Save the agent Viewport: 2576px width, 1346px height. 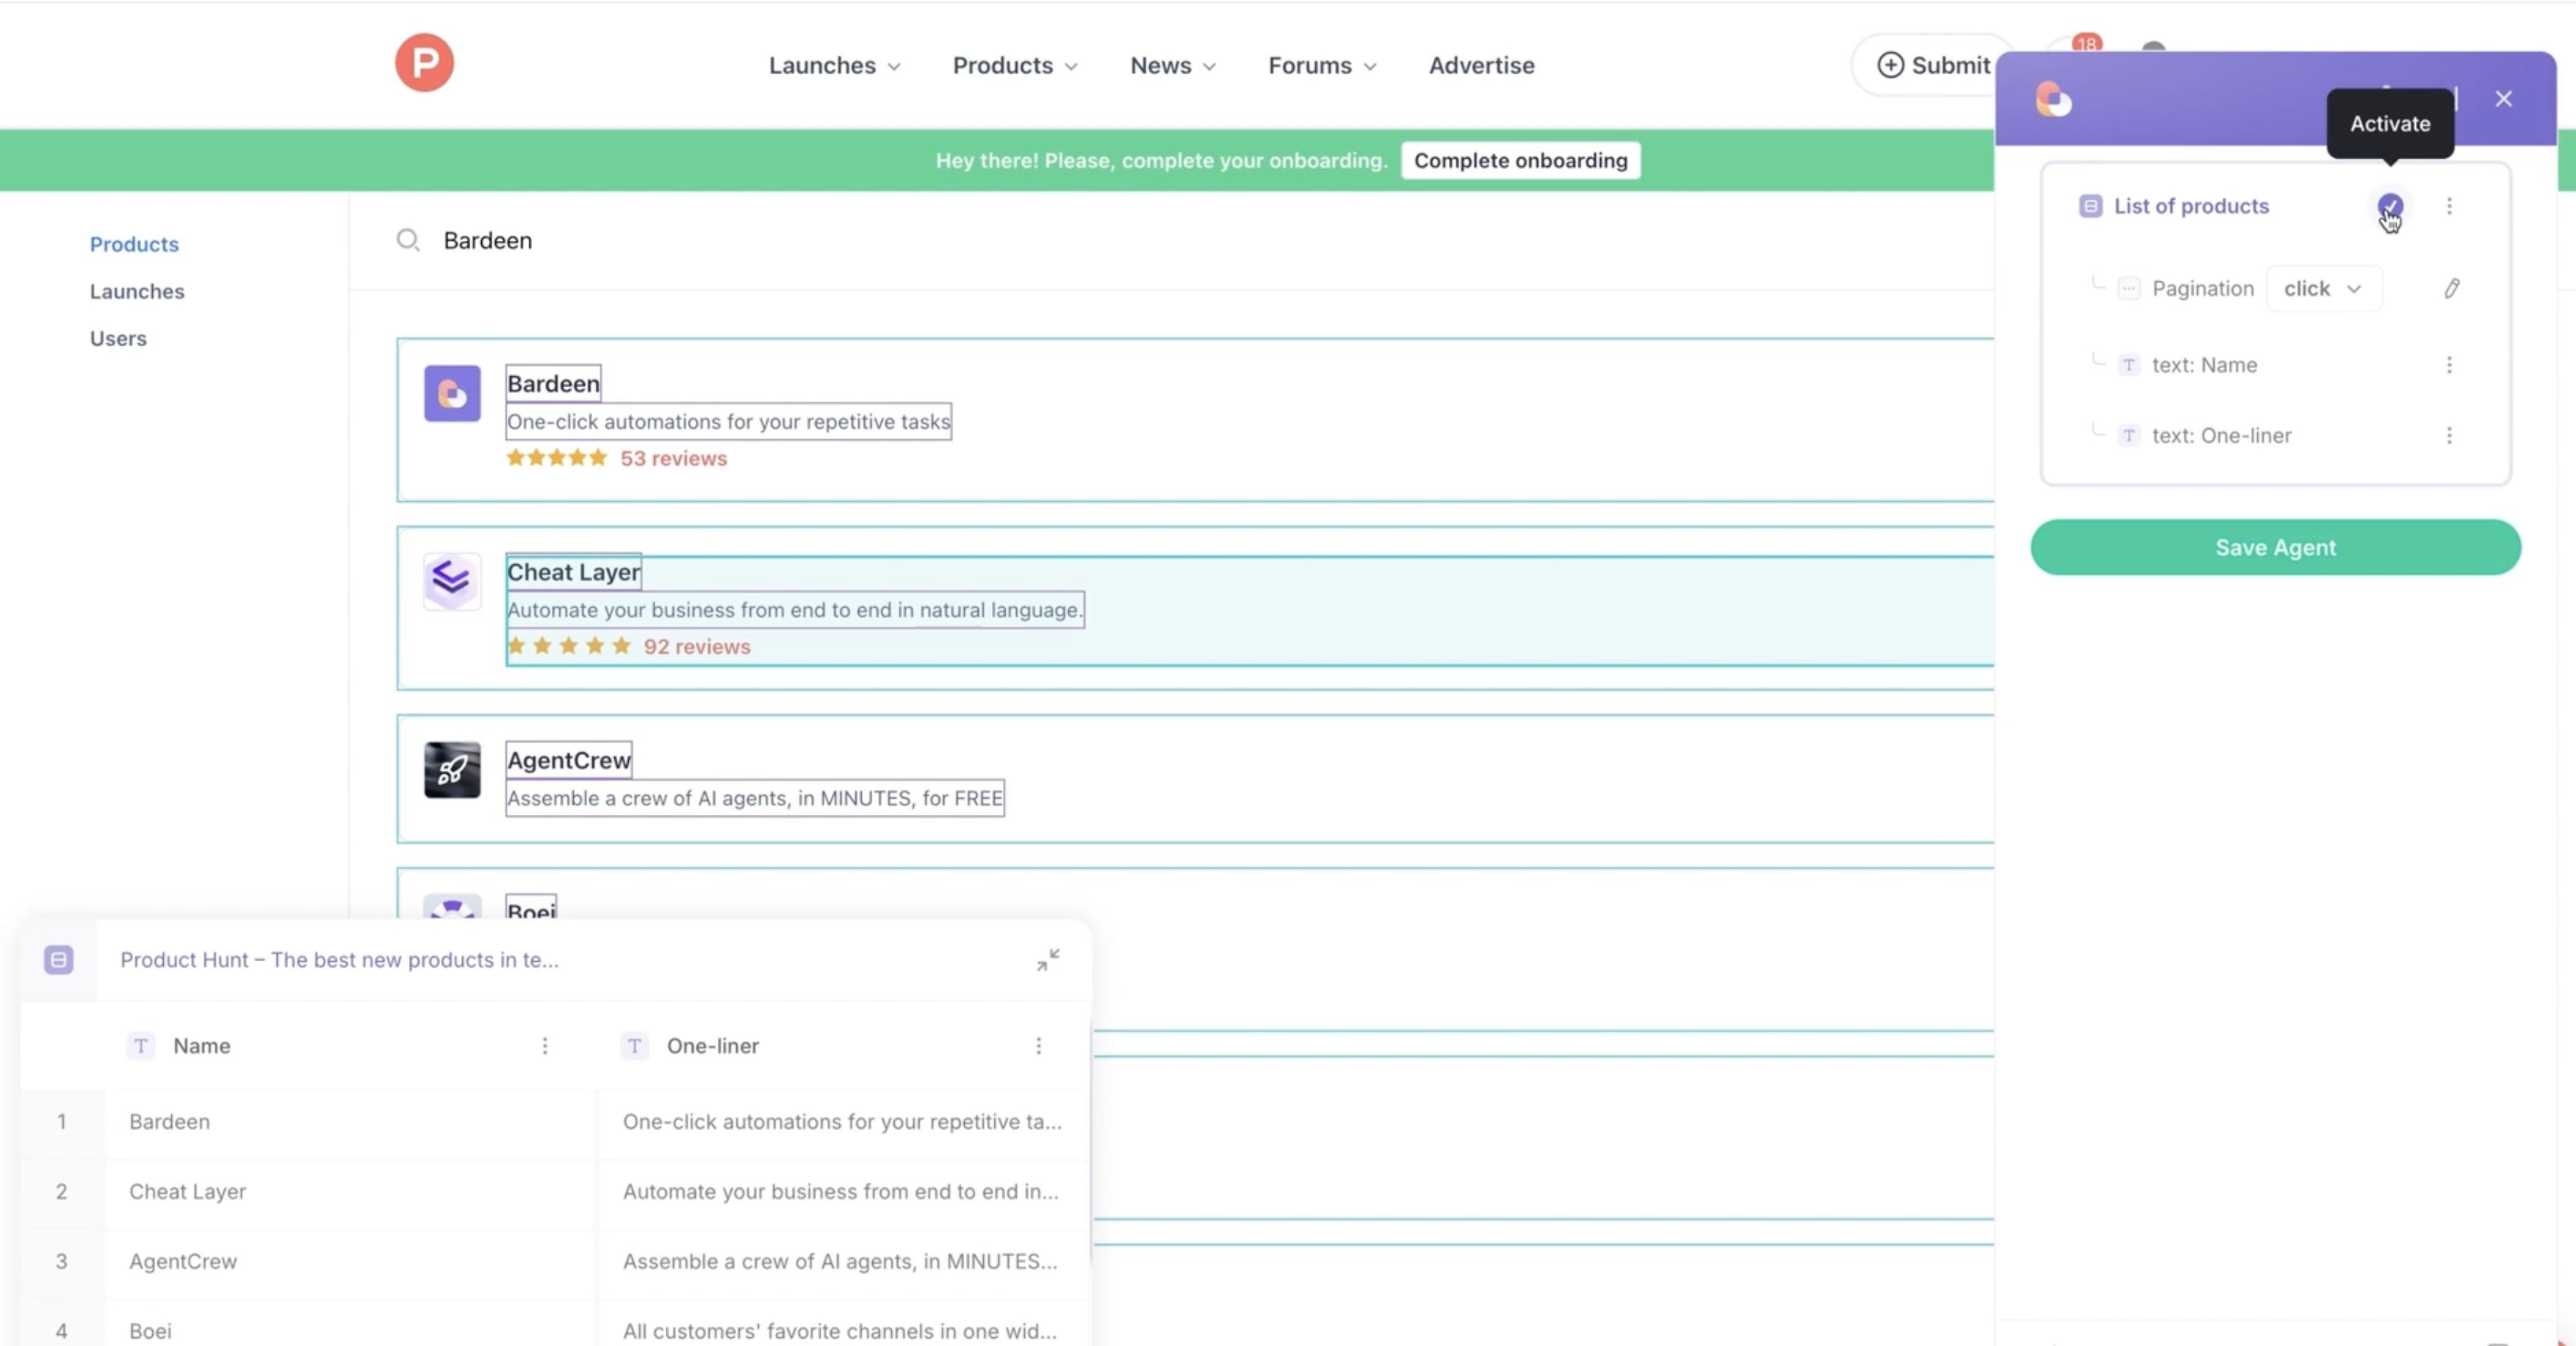2275,547
